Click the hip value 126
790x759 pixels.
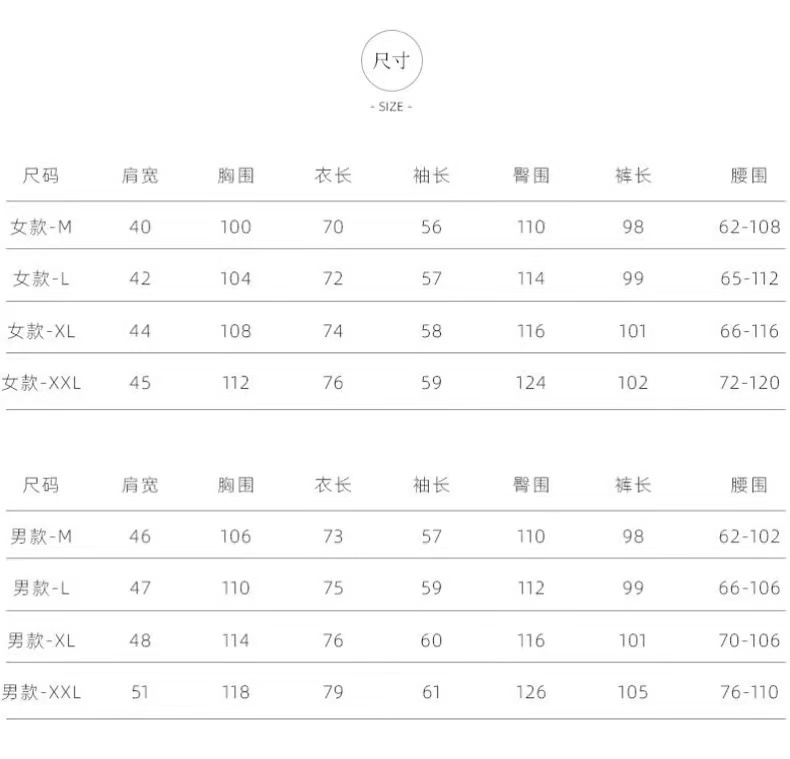[531, 692]
